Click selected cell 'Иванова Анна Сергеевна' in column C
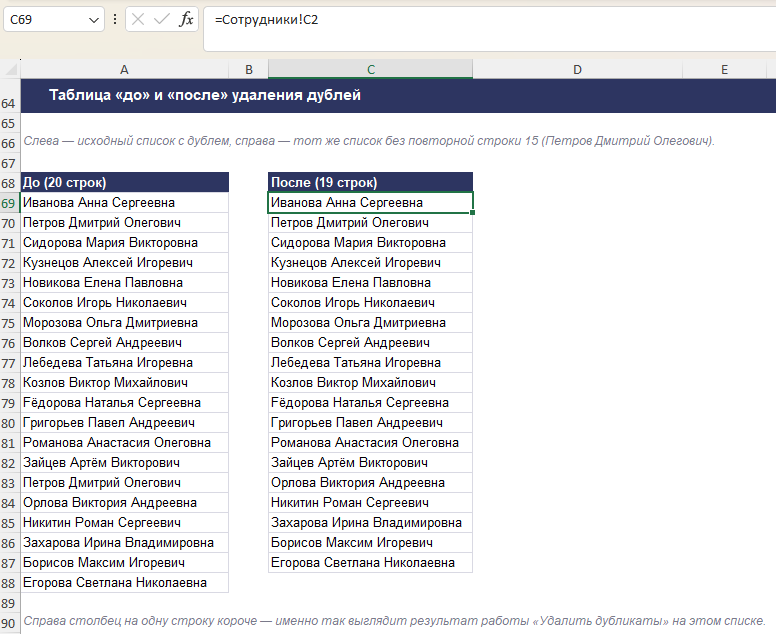The image size is (776, 634). (x=371, y=202)
